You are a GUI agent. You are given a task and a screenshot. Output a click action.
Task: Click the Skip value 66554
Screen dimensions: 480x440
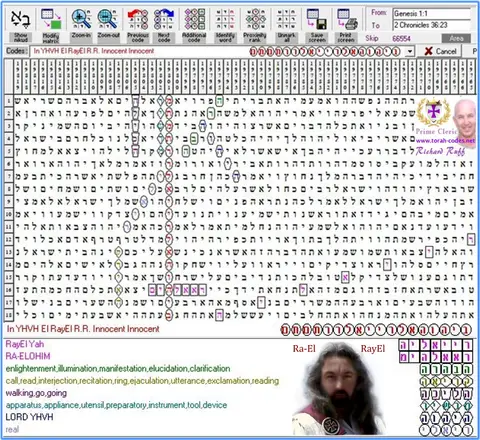tap(401, 39)
